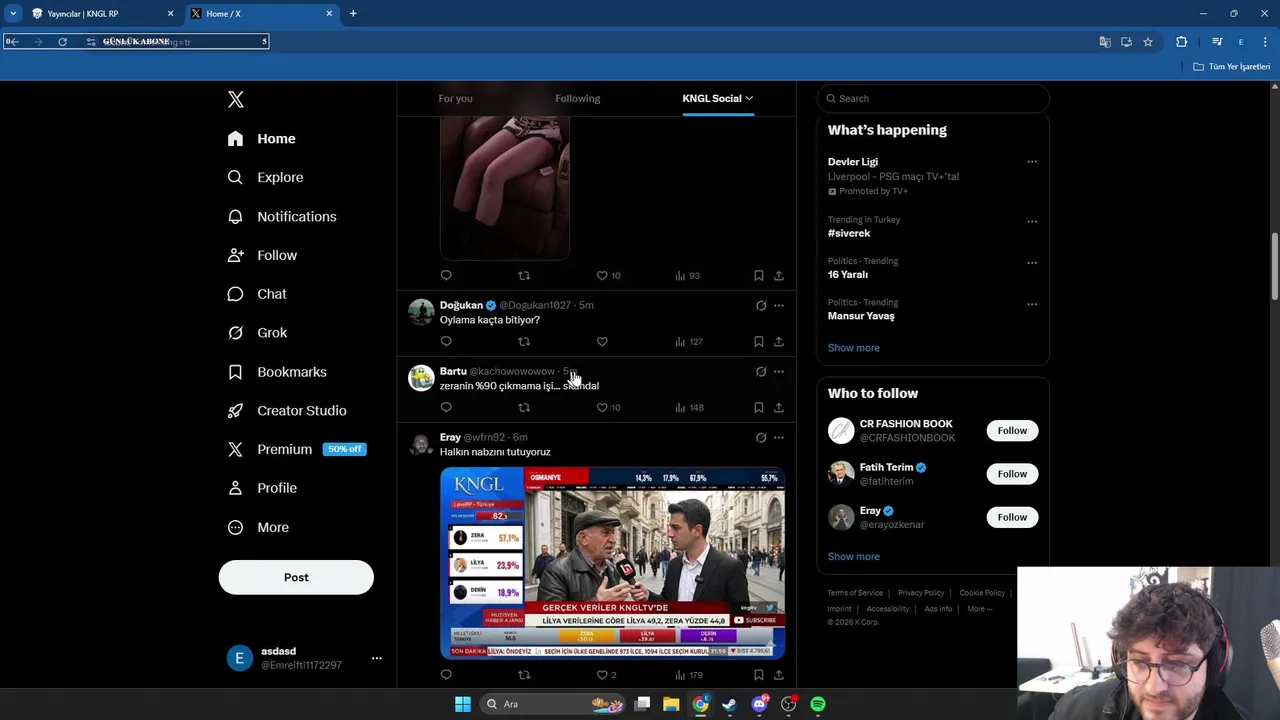Open Grok explain icon on Eray's post
The height and width of the screenshot is (720, 1280).
(x=761, y=438)
